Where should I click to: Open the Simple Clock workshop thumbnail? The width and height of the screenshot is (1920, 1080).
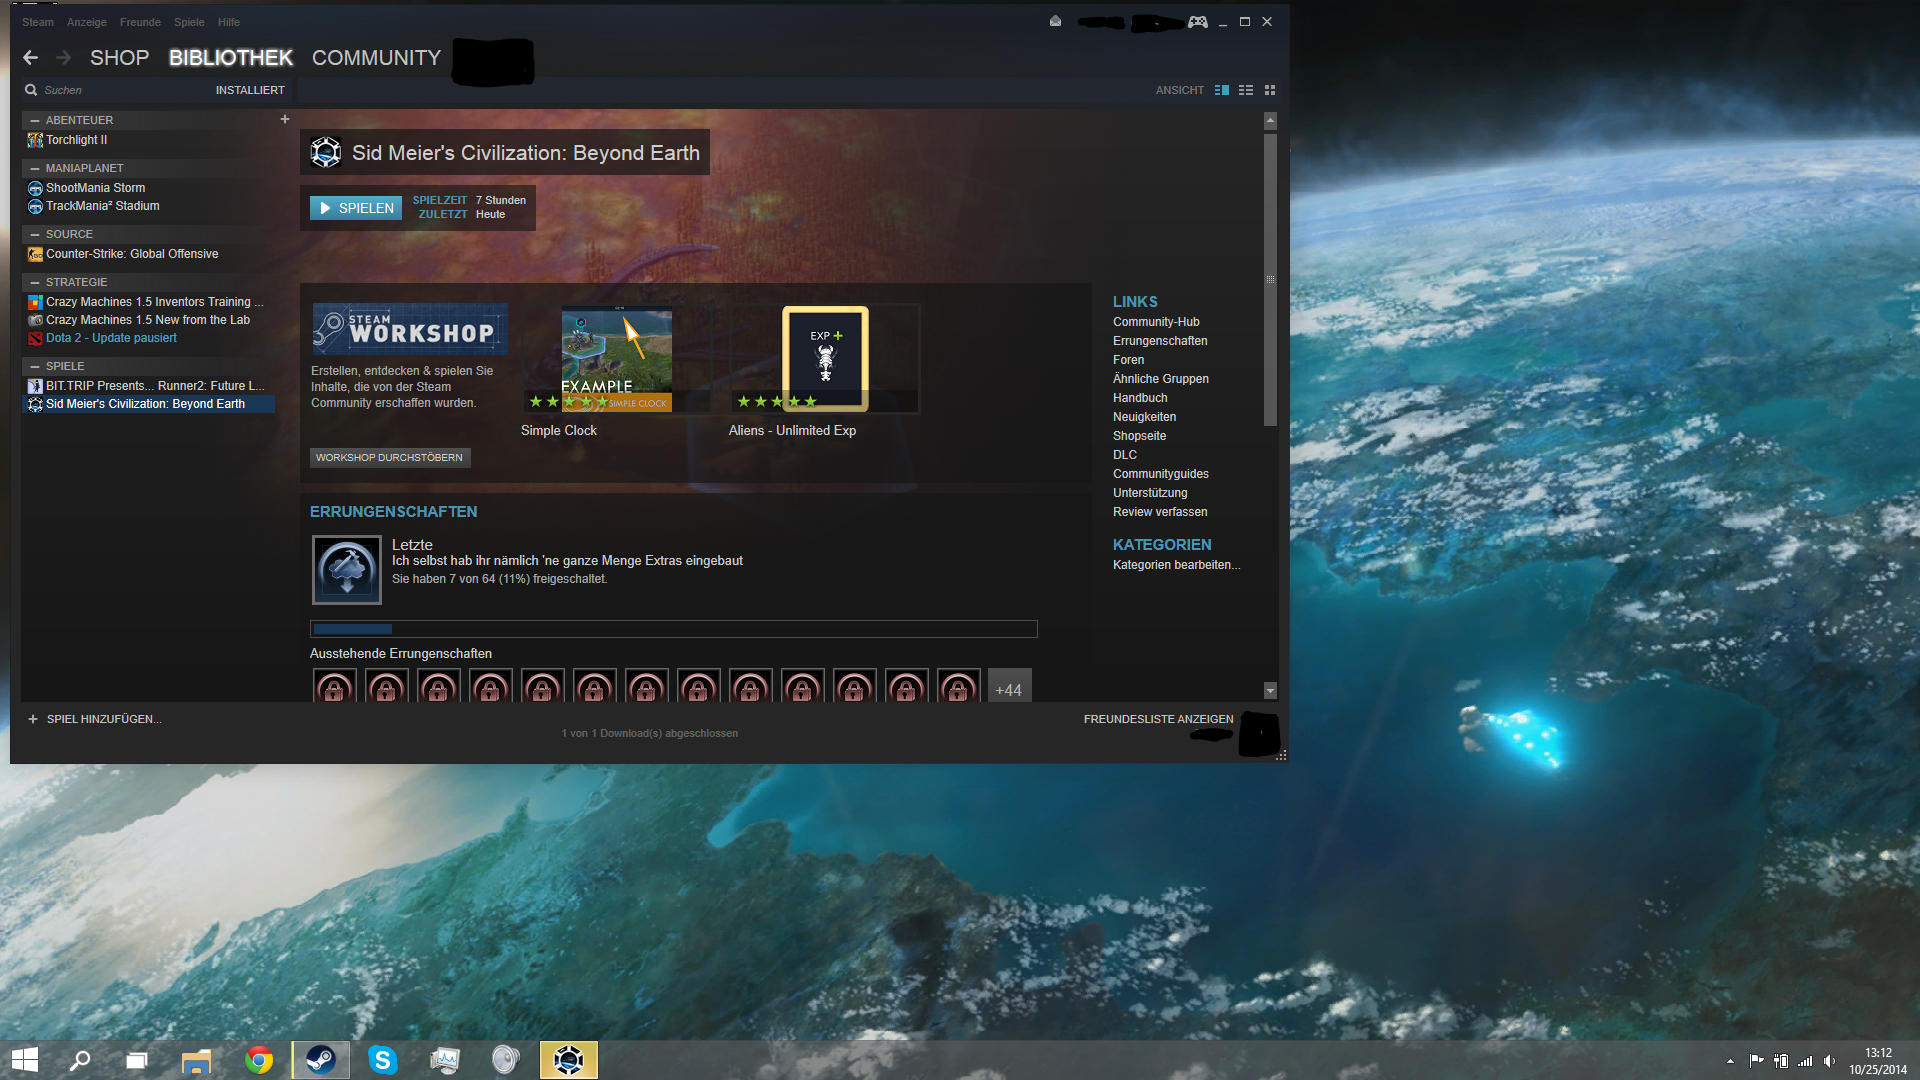[x=617, y=358]
